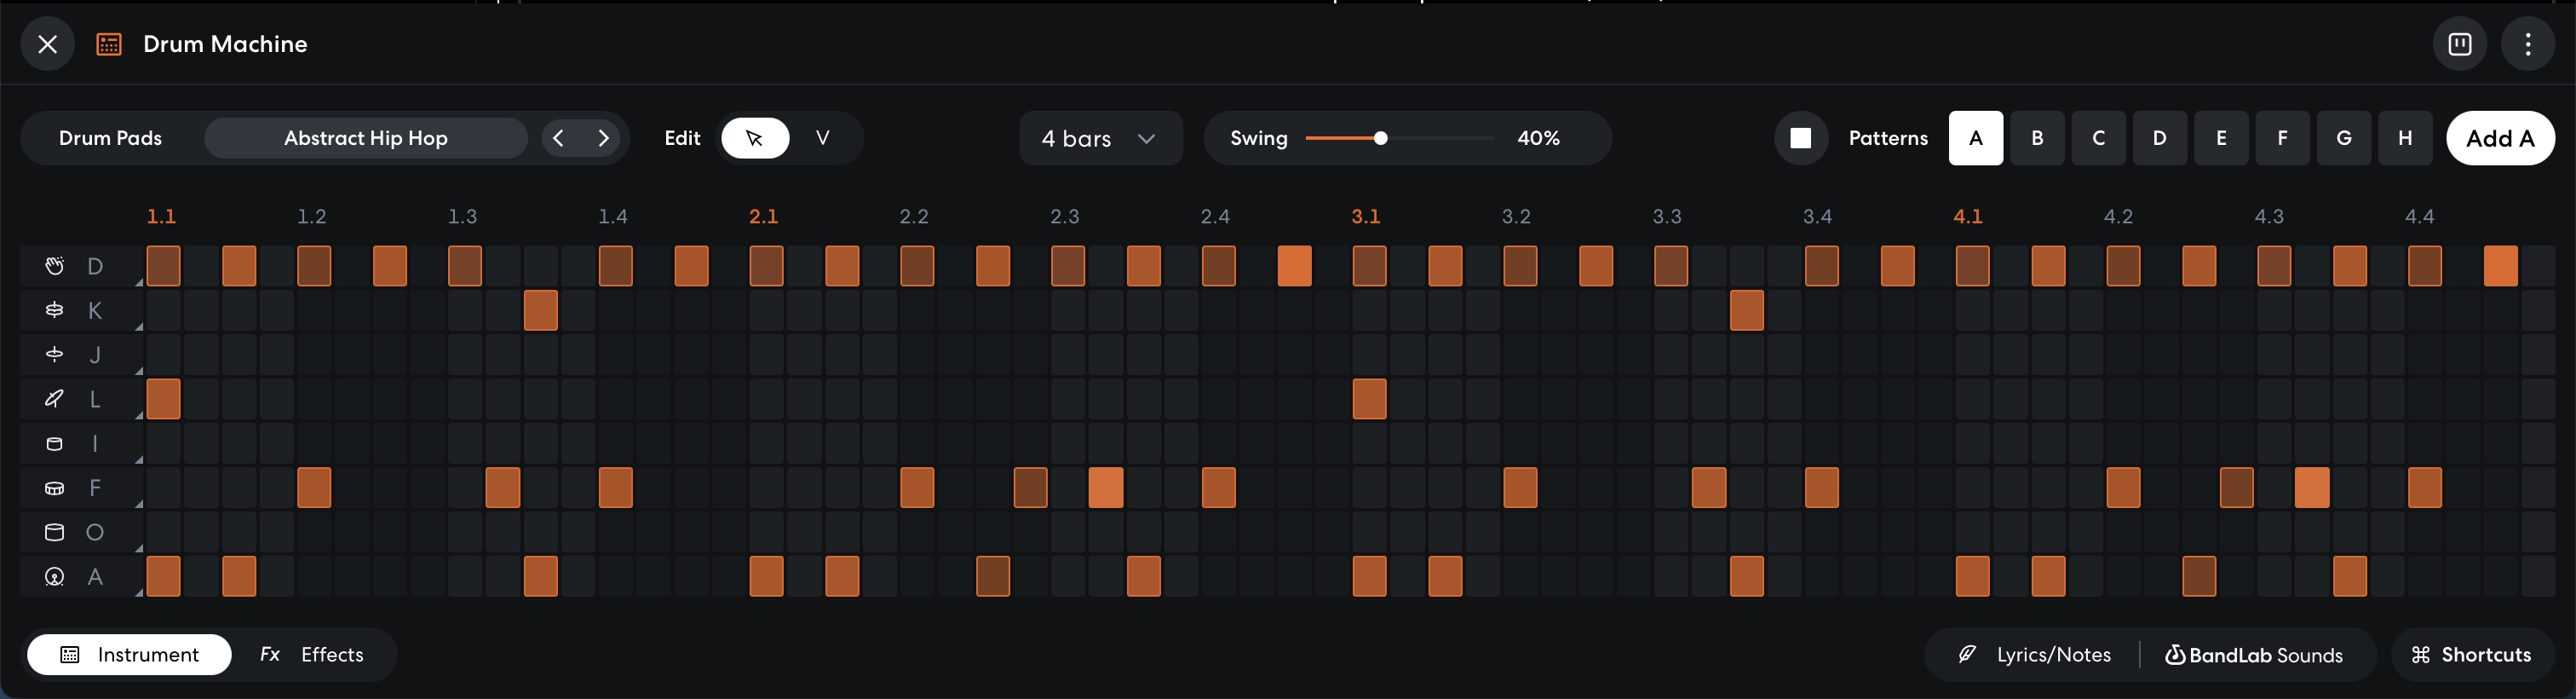Expand the L row corner triangle
Screen dimensions: 2576x699
coord(139,415)
